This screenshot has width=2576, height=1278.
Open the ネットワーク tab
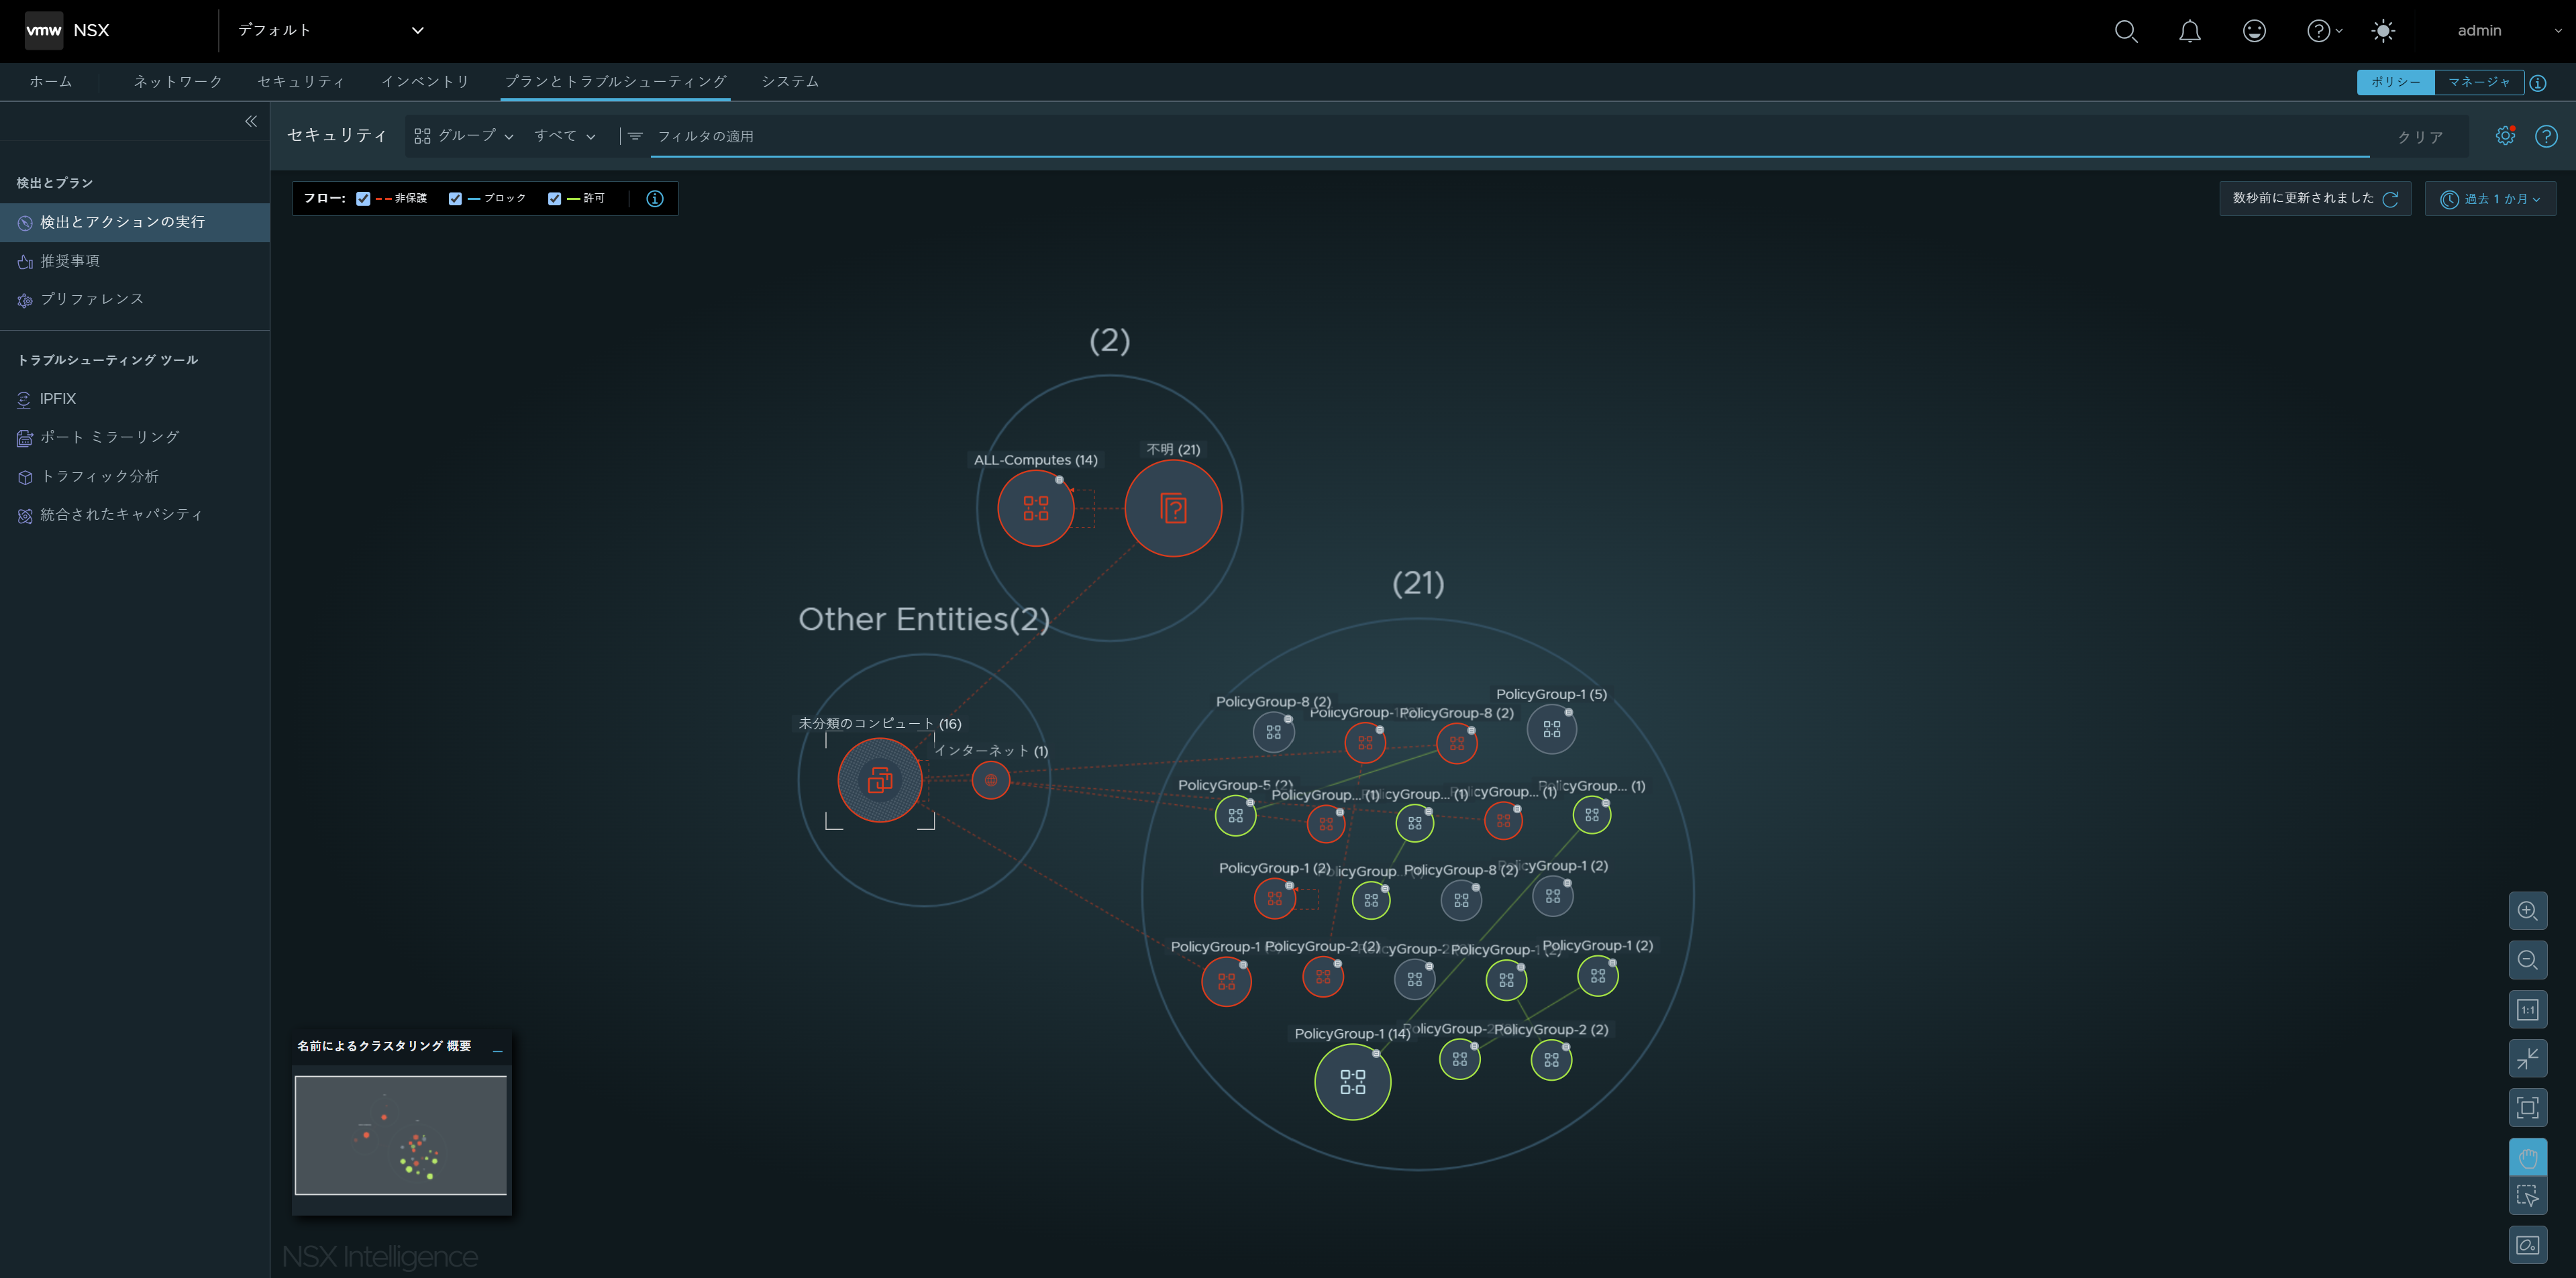(178, 81)
